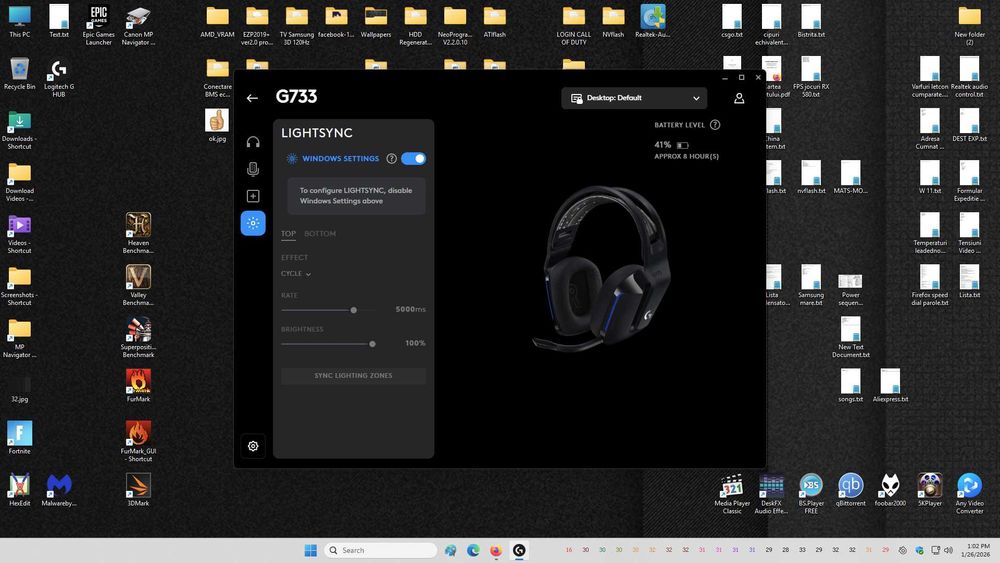The height and width of the screenshot is (563, 1000).
Task: Select the 3DMark desktop icon
Action: 138,490
